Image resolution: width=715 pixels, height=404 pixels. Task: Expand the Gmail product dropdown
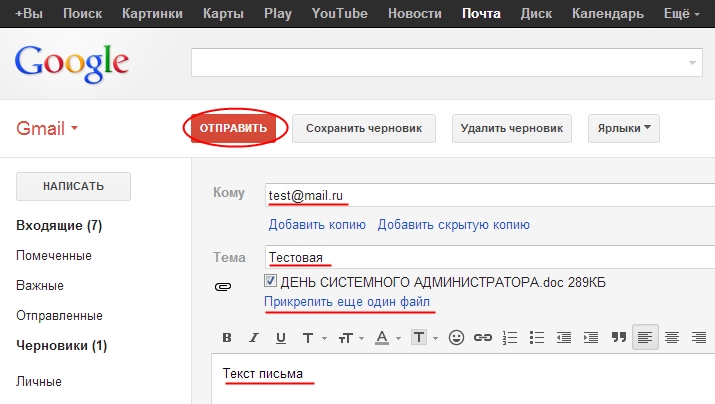tap(47, 129)
